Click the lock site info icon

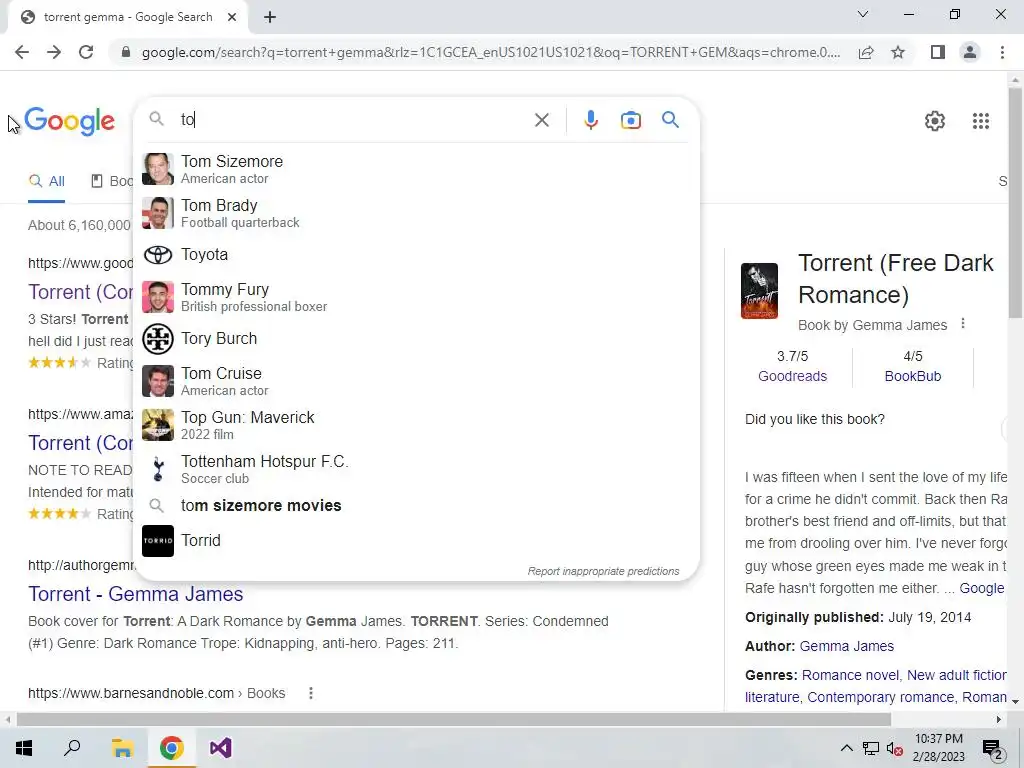tap(126, 52)
